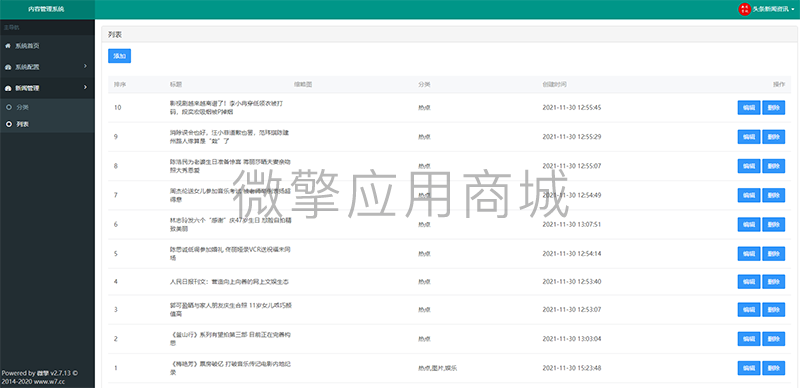Click the news title mentioning 11岁女儿
800x388 pixels.
(231, 309)
